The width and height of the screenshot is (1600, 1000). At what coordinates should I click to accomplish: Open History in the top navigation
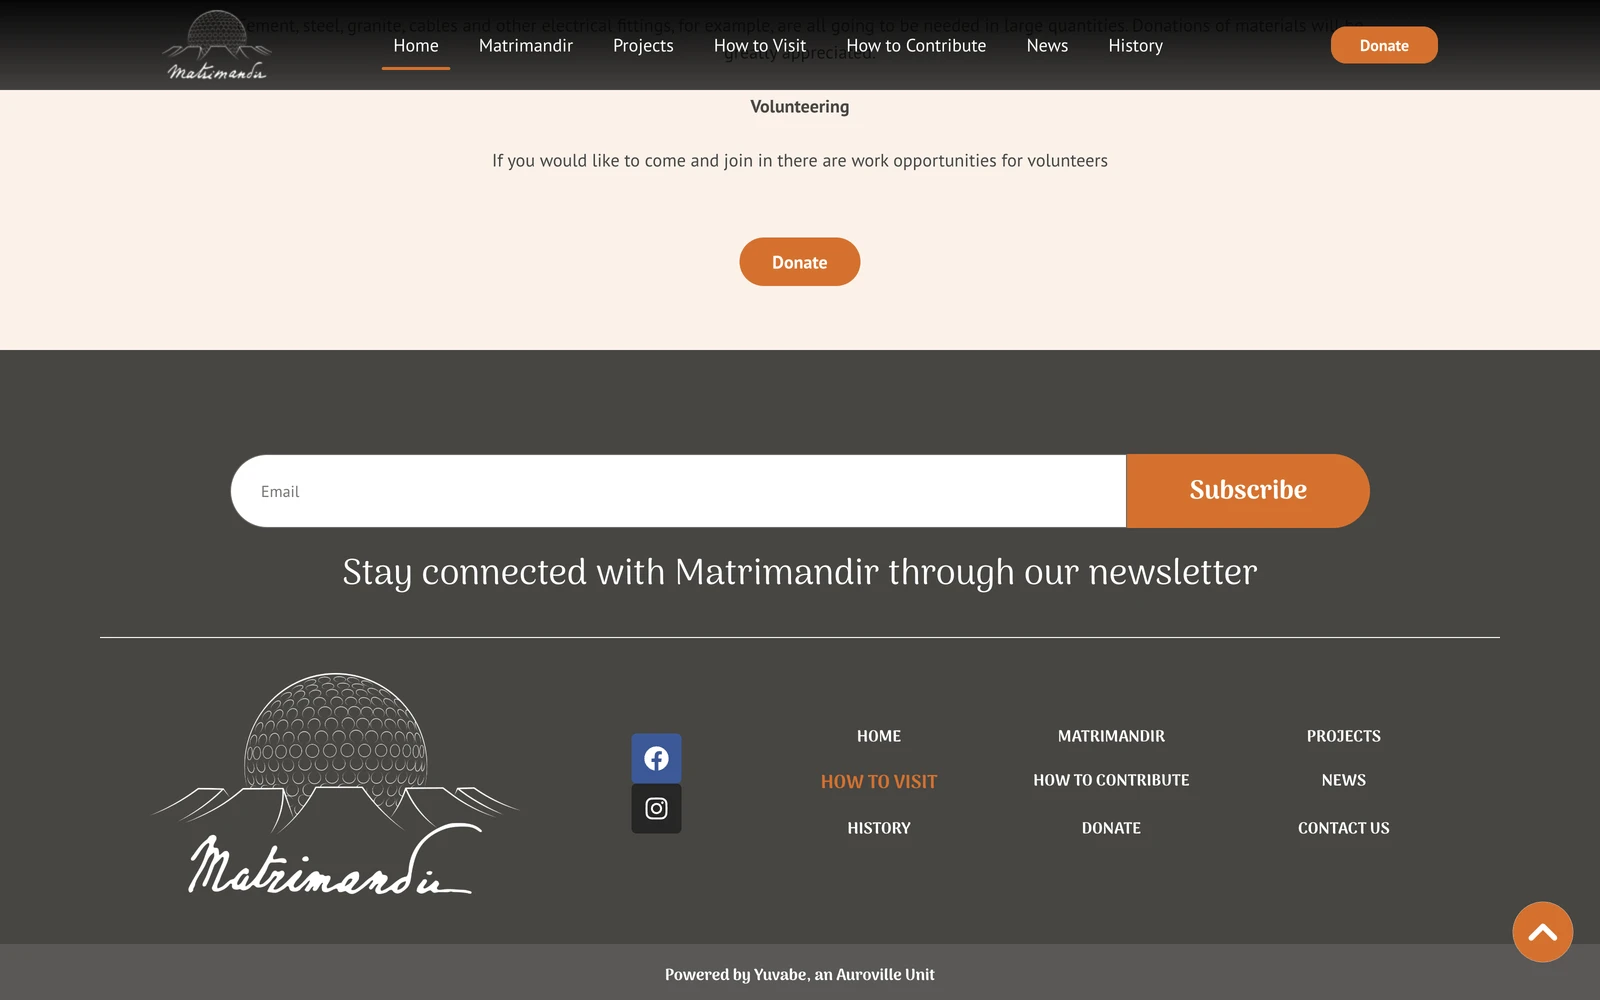pyautogui.click(x=1136, y=46)
